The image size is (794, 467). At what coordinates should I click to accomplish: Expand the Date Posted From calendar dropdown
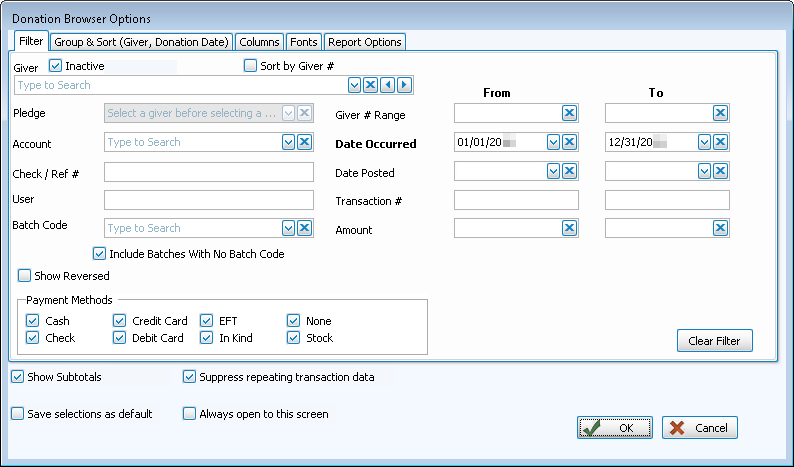pos(553,172)
